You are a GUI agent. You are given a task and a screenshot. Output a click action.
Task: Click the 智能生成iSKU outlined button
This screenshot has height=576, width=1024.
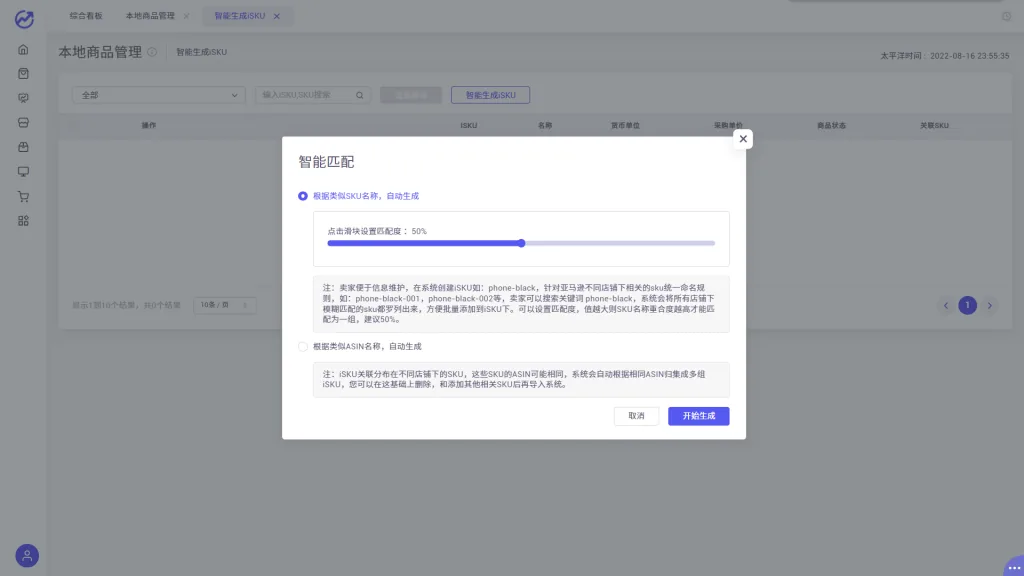coord(490,95)
